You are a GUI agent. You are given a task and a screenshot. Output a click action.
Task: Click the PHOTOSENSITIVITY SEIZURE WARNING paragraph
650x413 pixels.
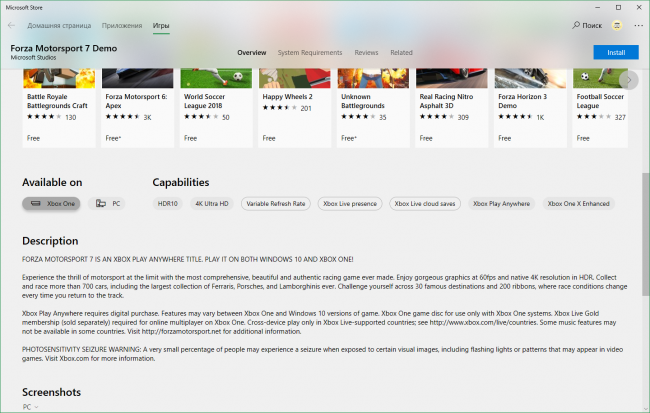[x=322, y=354]
